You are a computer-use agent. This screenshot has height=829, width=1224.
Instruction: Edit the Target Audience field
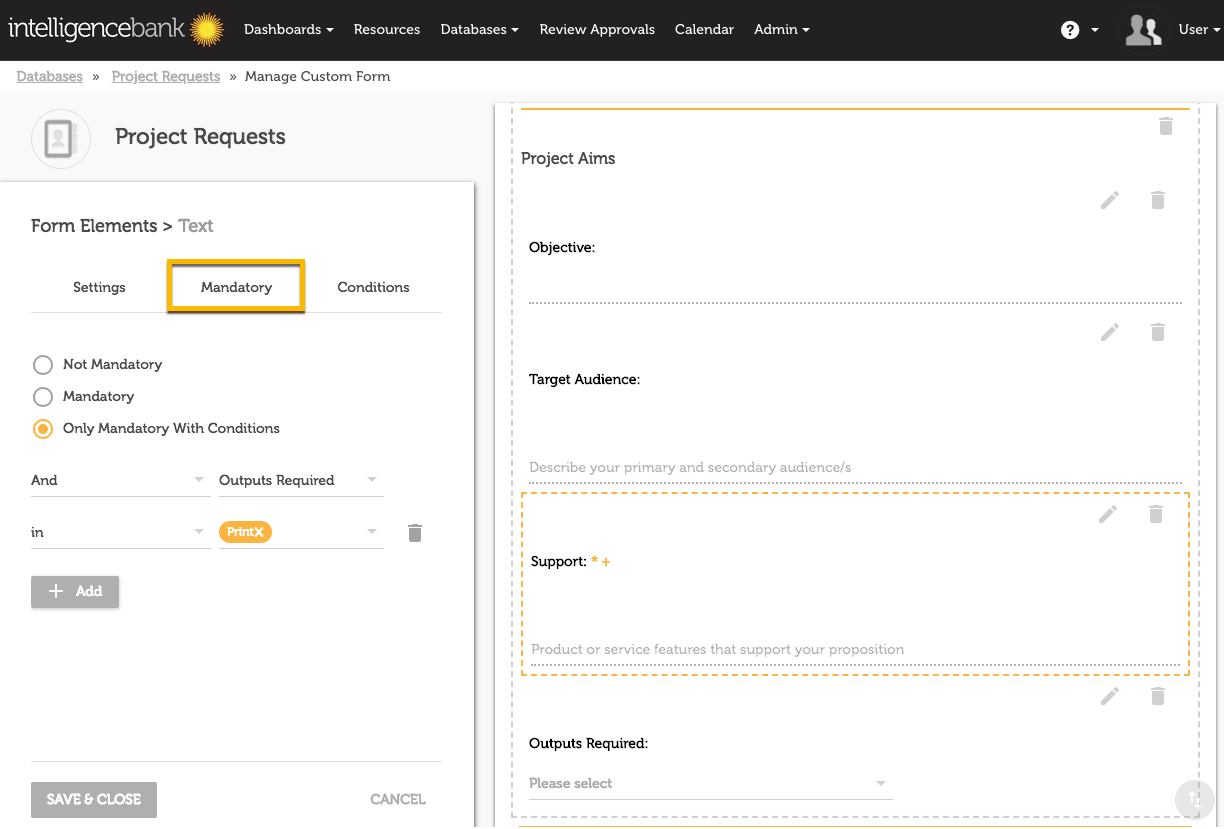pos(1110,332)
